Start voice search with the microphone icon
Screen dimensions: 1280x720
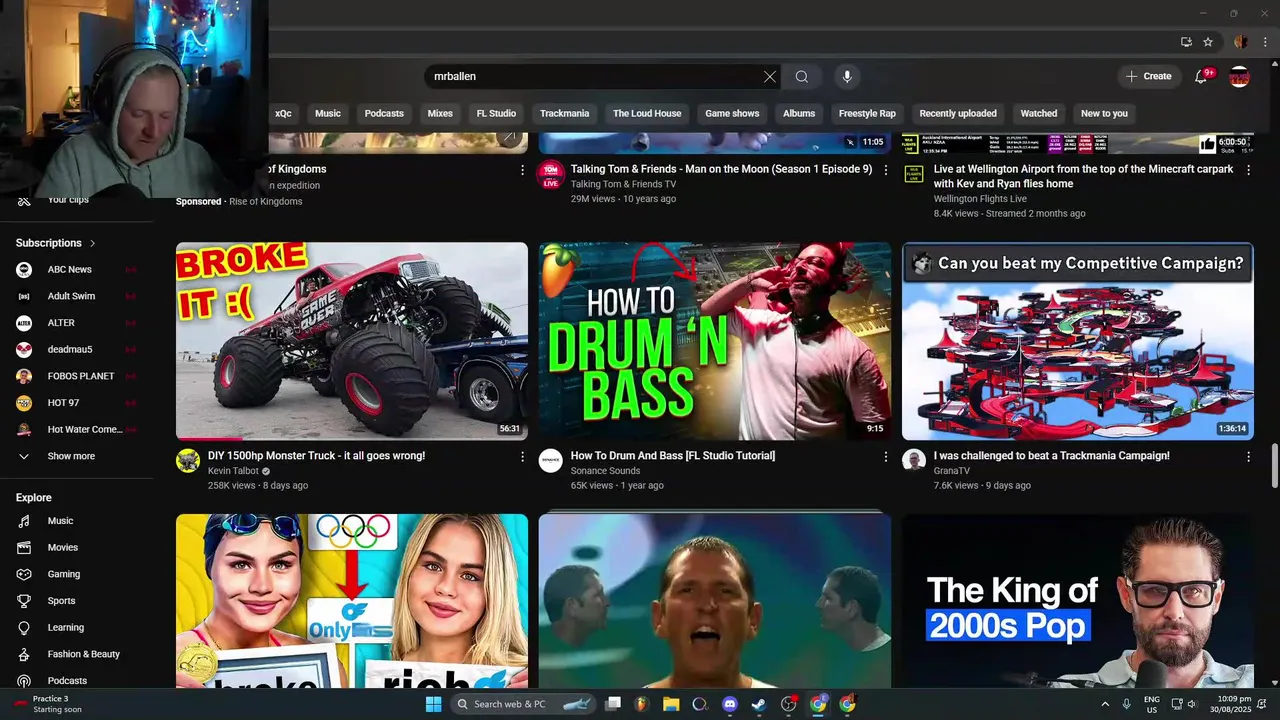(847, 76)
